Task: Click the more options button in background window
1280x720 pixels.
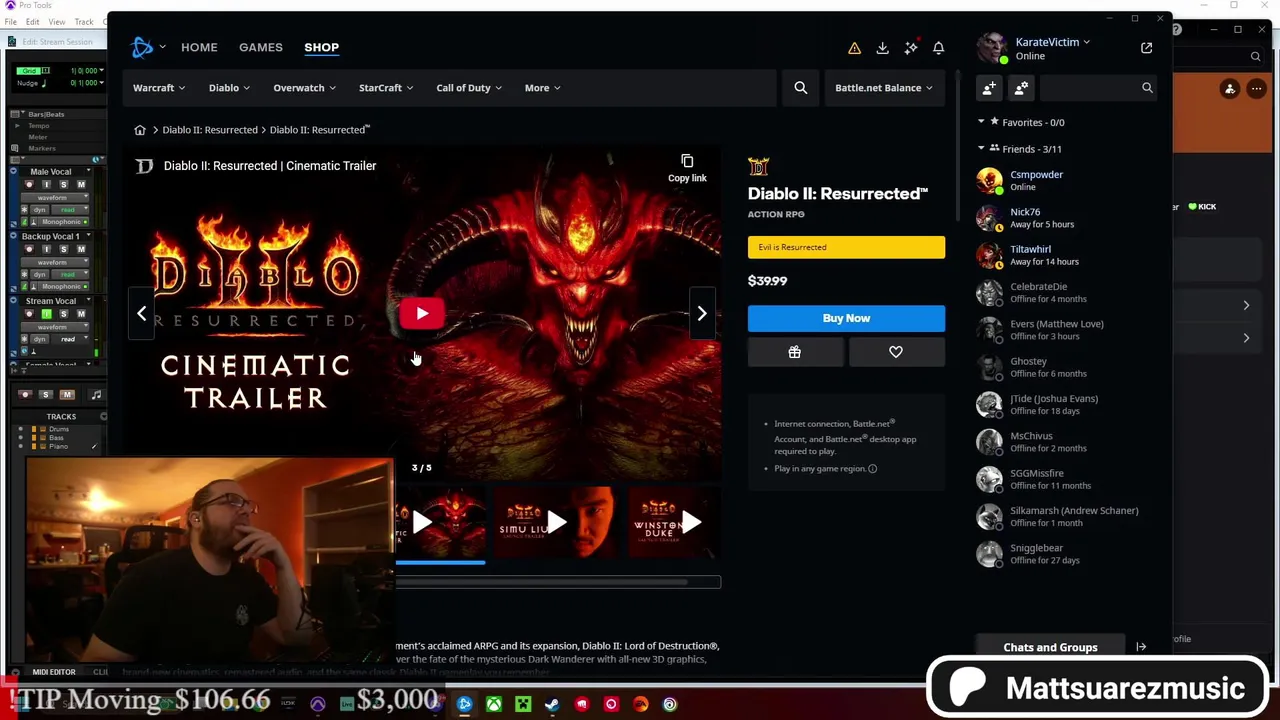Action: 1256,89
